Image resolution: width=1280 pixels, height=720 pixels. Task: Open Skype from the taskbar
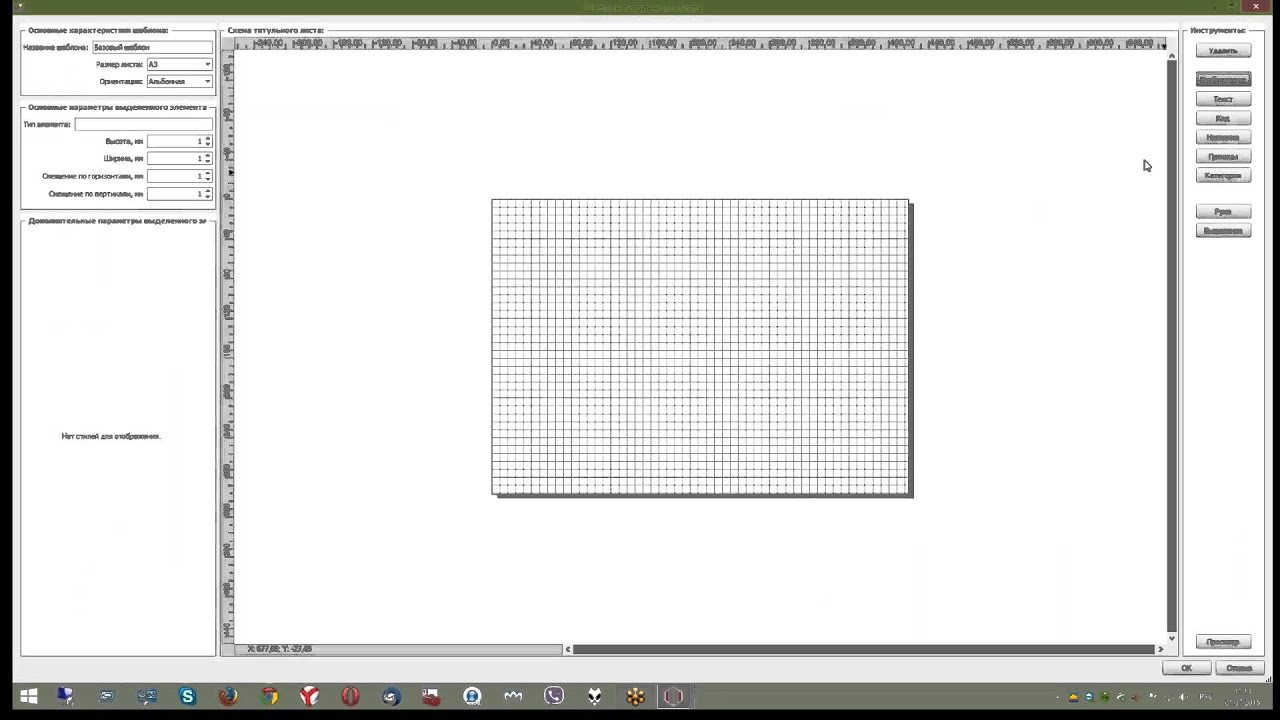pos(187,697)
